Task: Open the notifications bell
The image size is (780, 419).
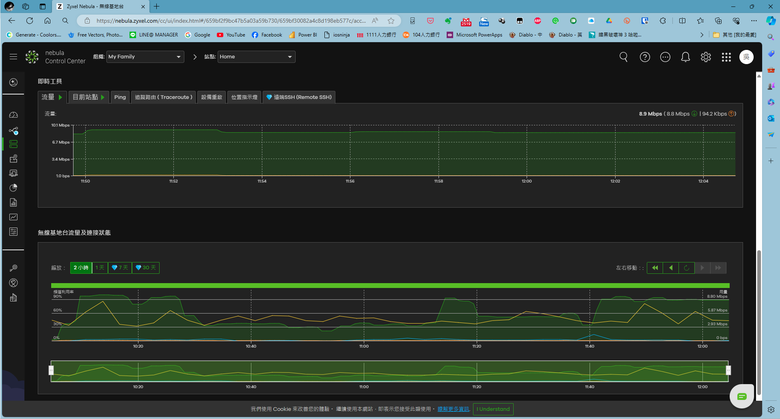Action: 685,57
